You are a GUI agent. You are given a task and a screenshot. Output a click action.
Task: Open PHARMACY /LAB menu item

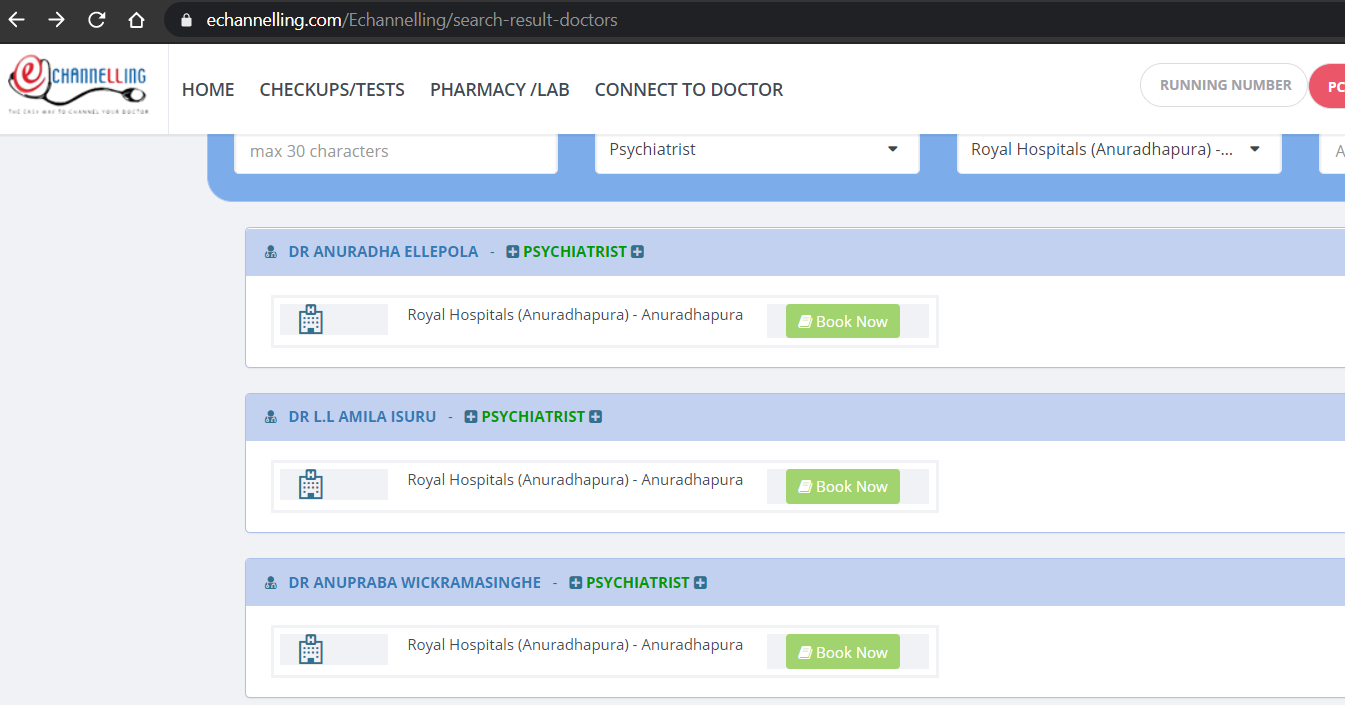(x=500, y=90)
